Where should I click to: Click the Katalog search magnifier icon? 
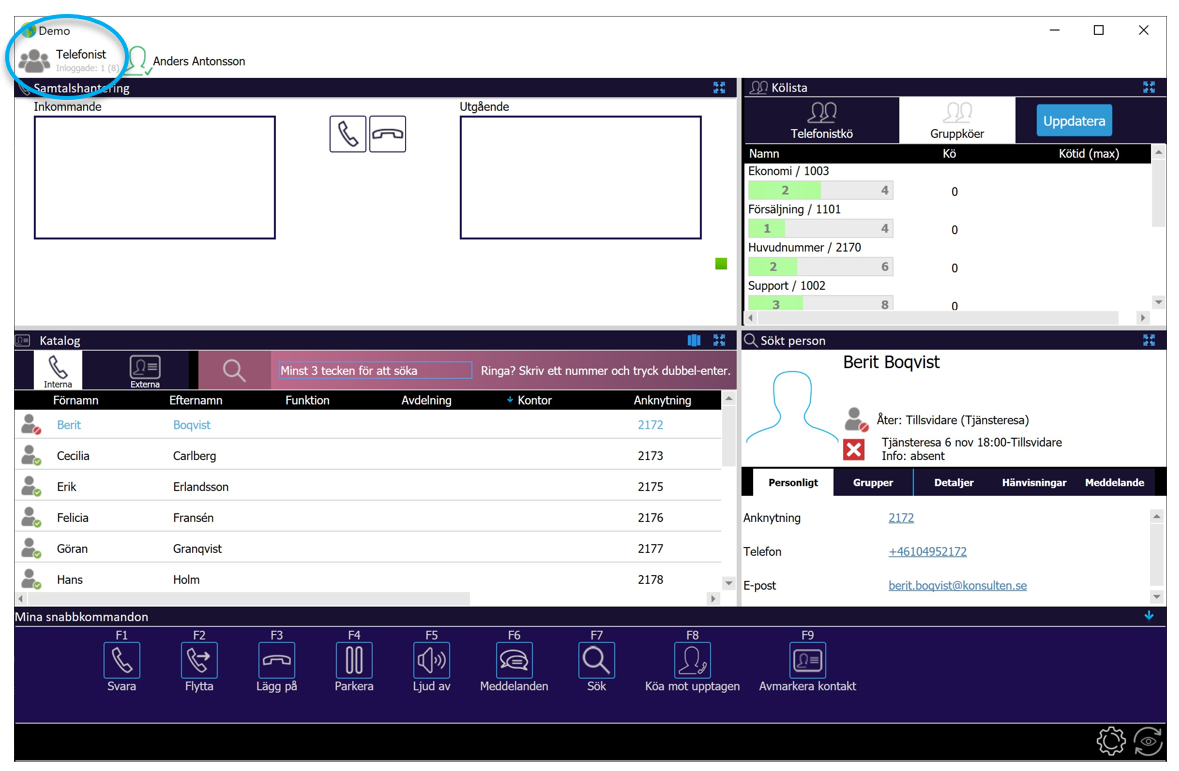point(234,370)
